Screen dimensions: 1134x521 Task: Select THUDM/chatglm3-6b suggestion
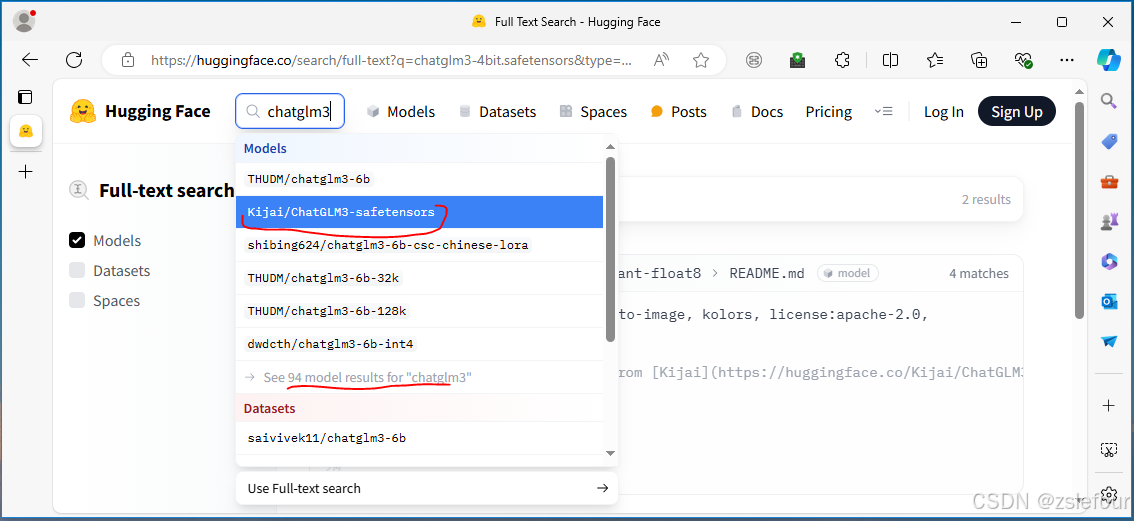point(419,179)
